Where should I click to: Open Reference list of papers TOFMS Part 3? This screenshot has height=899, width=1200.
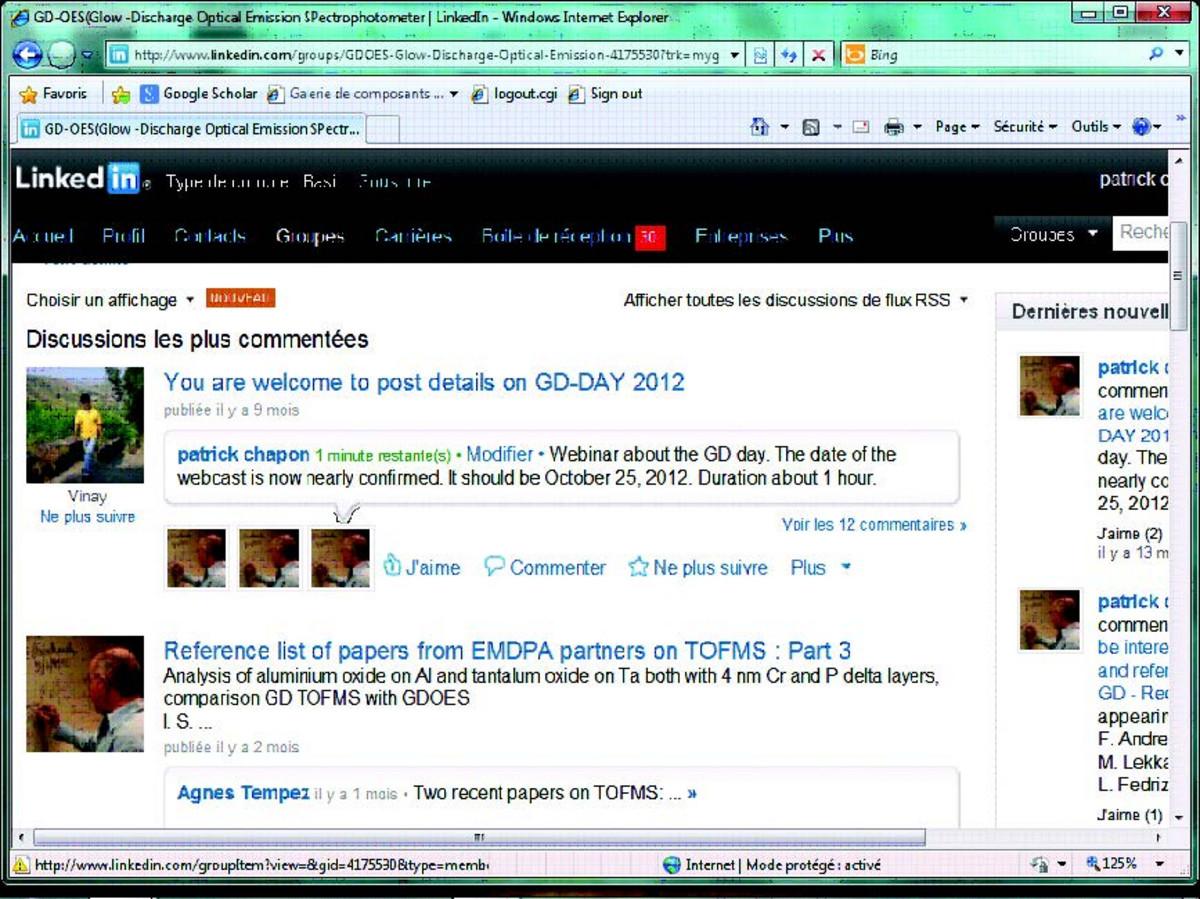coord(508,651)
